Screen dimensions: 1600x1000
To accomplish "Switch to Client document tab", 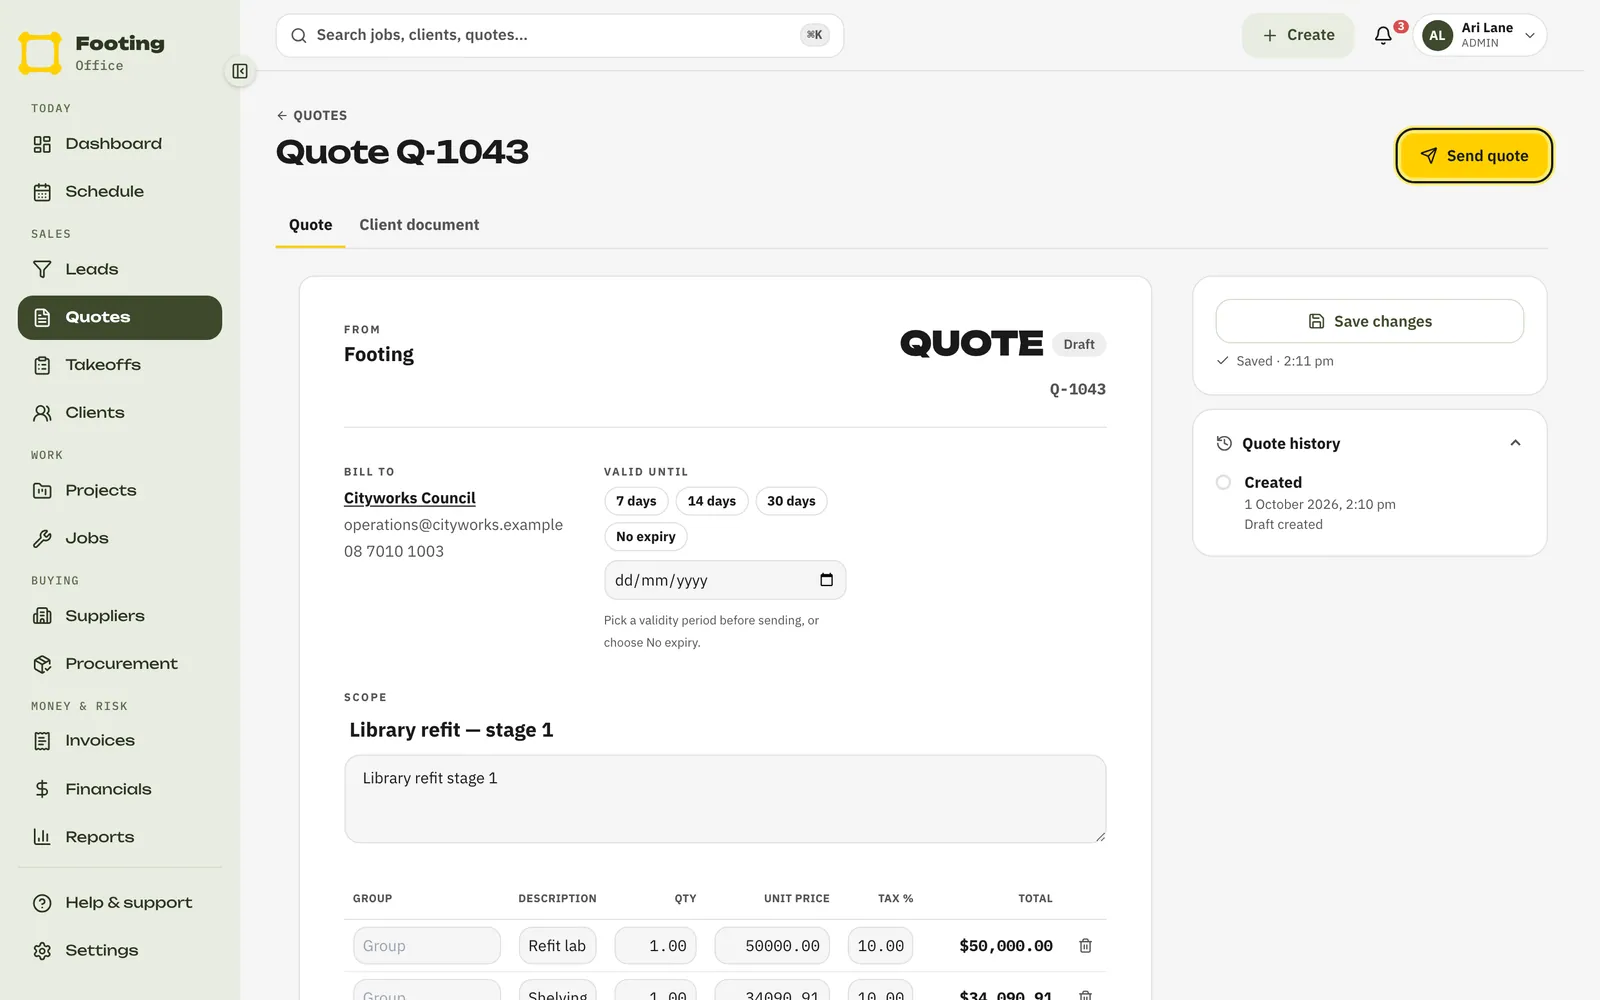I will (419, 225).
